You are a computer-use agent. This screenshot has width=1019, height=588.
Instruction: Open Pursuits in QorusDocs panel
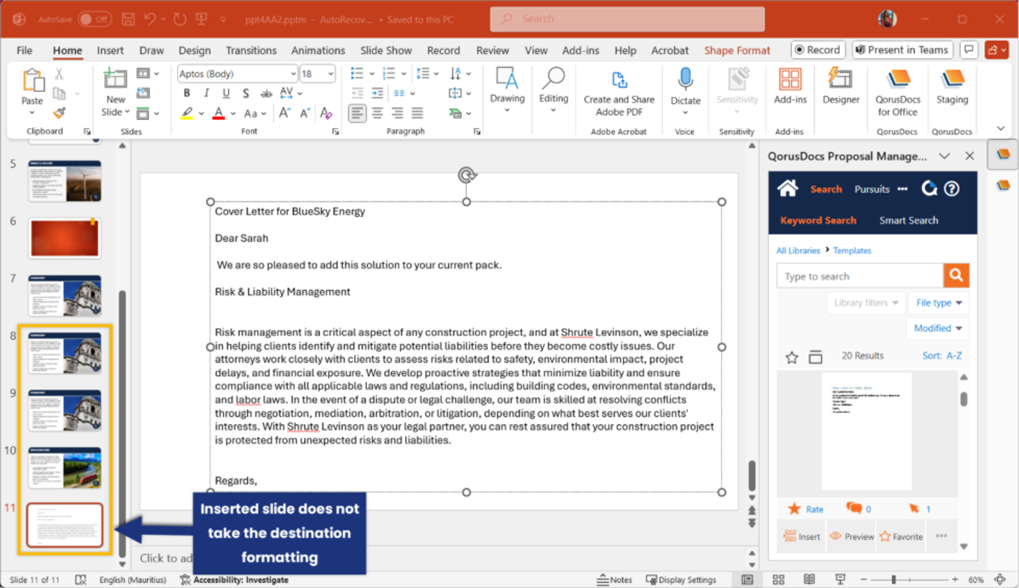click(x=871, y=189)
